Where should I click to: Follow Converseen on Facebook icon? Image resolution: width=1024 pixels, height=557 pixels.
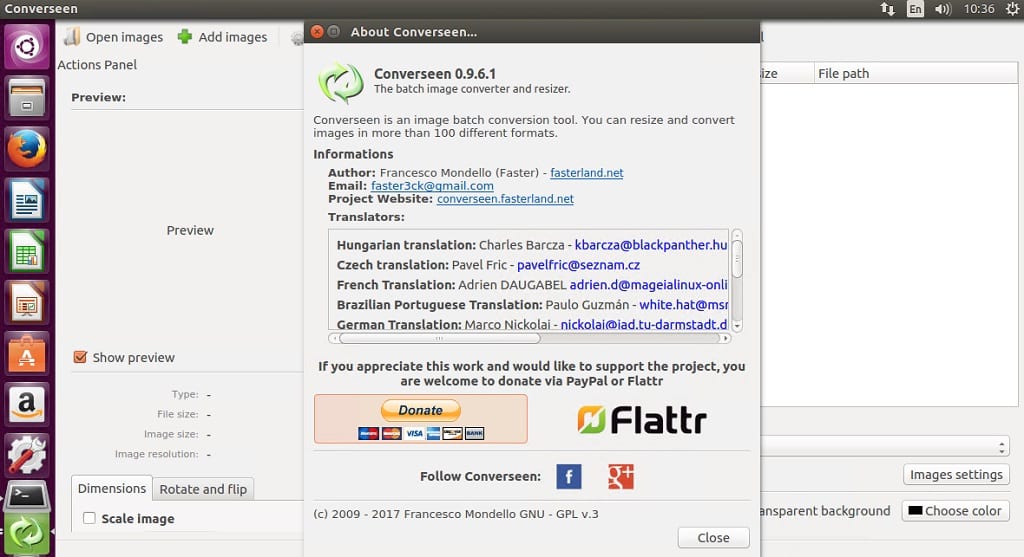tap(569, 477)
